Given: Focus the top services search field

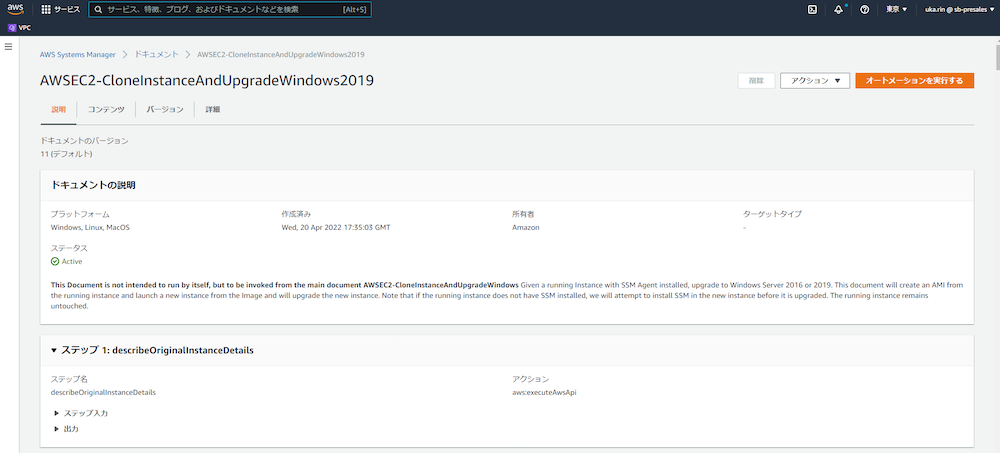Looking at the screenshot, I should coord(220,9).
